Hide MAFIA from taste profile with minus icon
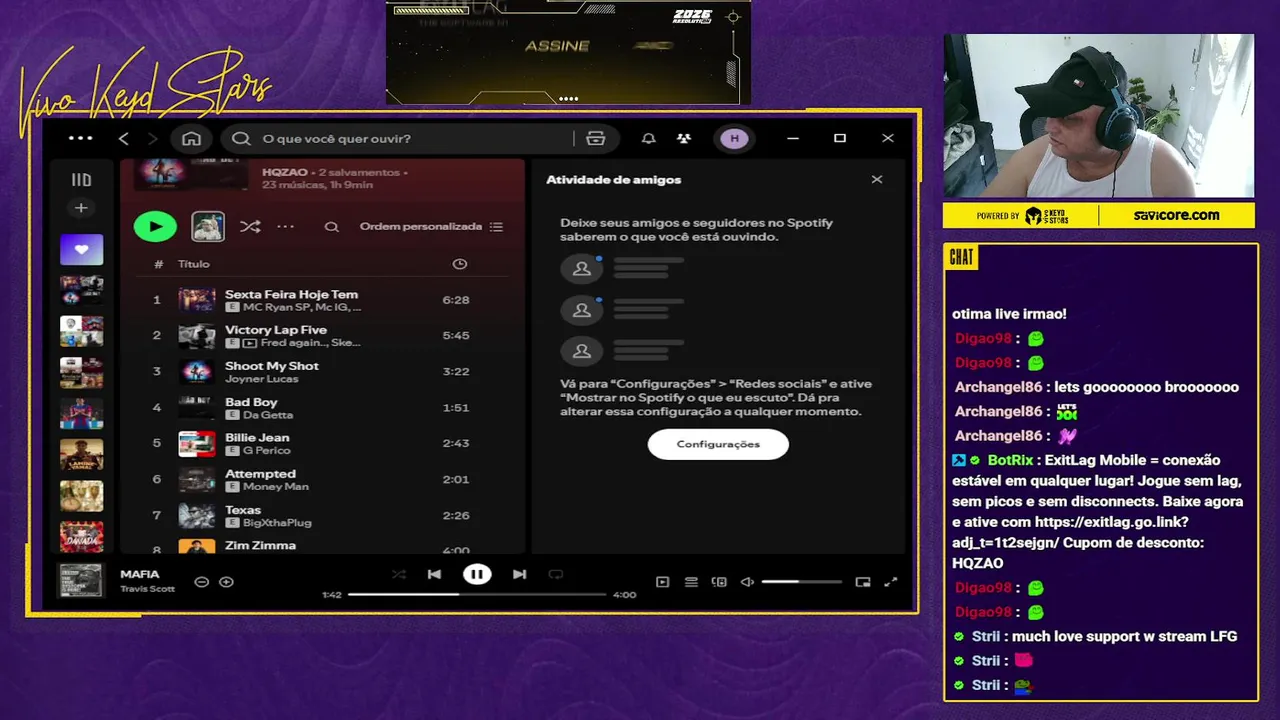Screen dimensions: 1280x720 tap(201, 582)
